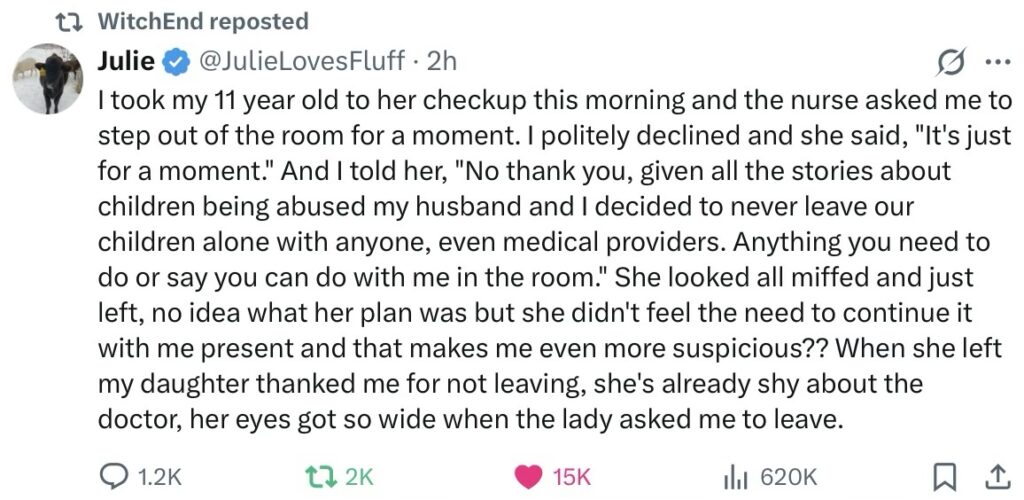Open the 2h timestamp of the post
Viewport: 1024px width, 500px height.
click(x=442, y=61)
